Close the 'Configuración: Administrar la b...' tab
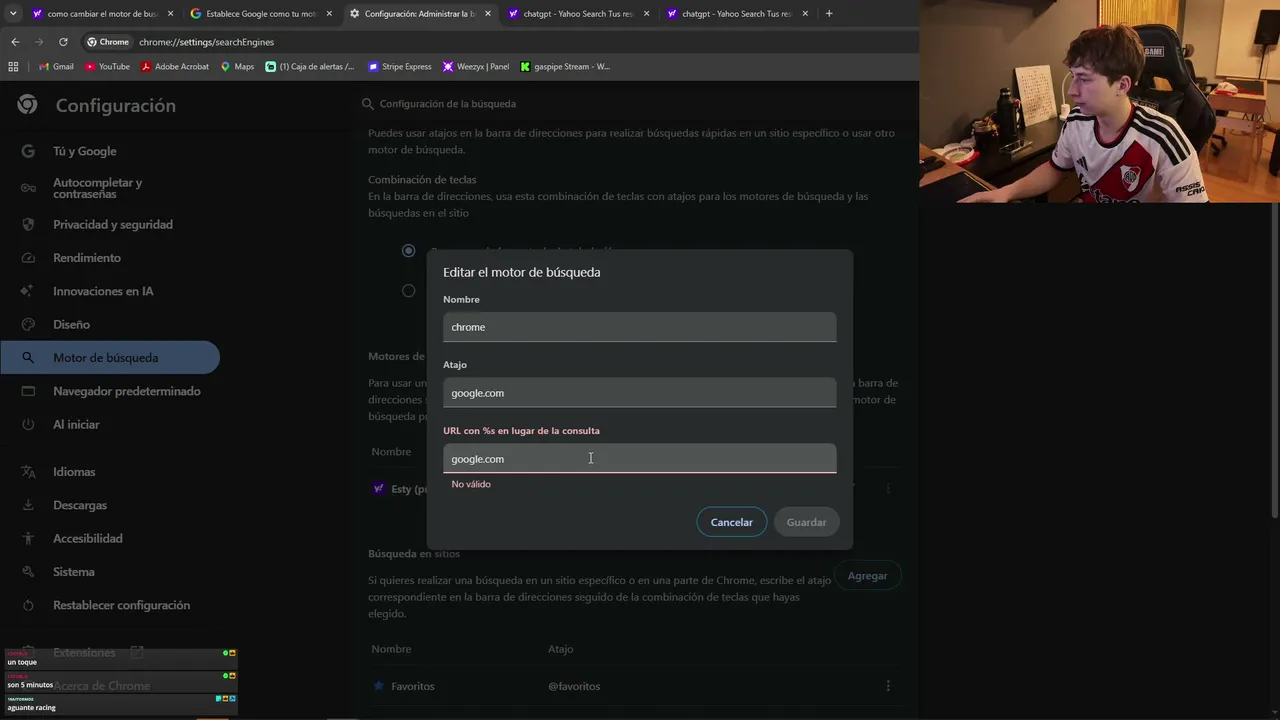The height and width of the screenshot is (720, 1280). tap(488, 14)
